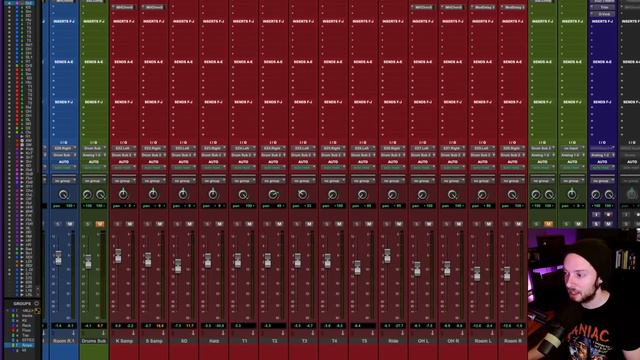Screen dimensions: 640x360
Task: Click the K Samp track name label
Action: [124, 341]
